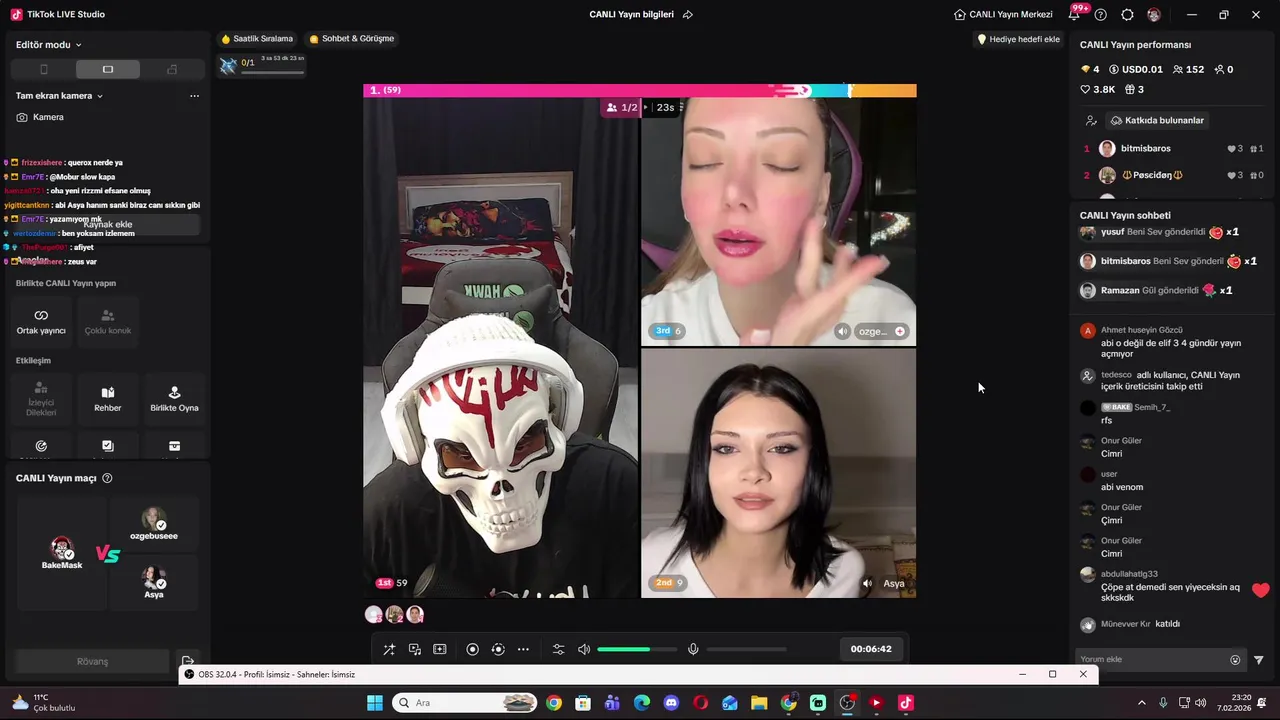The width and height of the screenshot is (1280, 720).
Task: Click Hediye hedefi ekle
Action: [1018, 39]
